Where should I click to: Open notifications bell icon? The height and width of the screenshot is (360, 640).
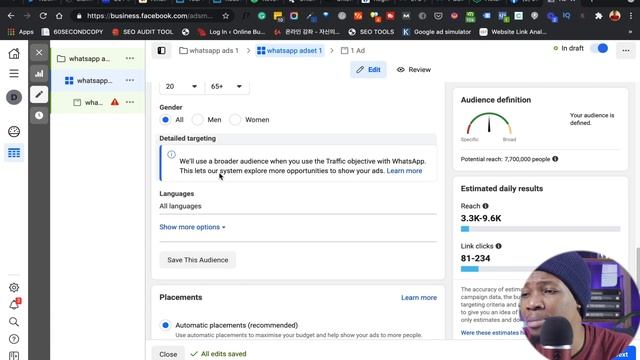(14, 305)
